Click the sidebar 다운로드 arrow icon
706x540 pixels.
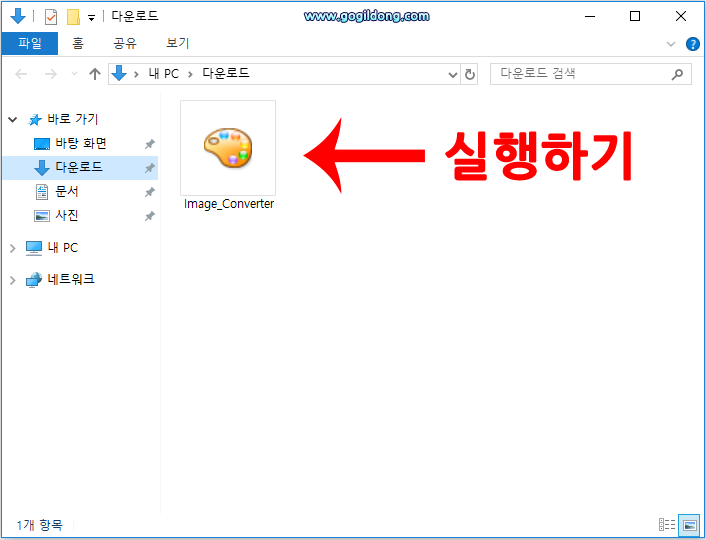pos(42,168)
